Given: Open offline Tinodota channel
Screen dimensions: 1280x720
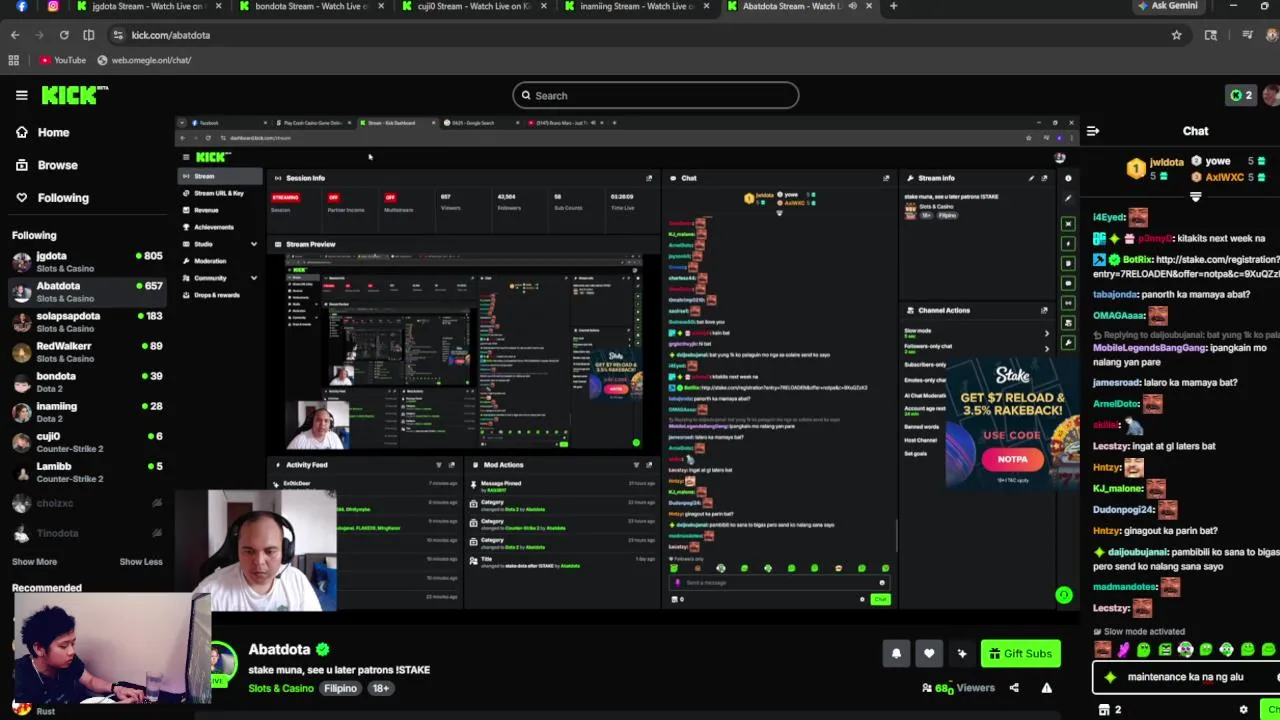Looking at the screenshot, I should [87, 533].
